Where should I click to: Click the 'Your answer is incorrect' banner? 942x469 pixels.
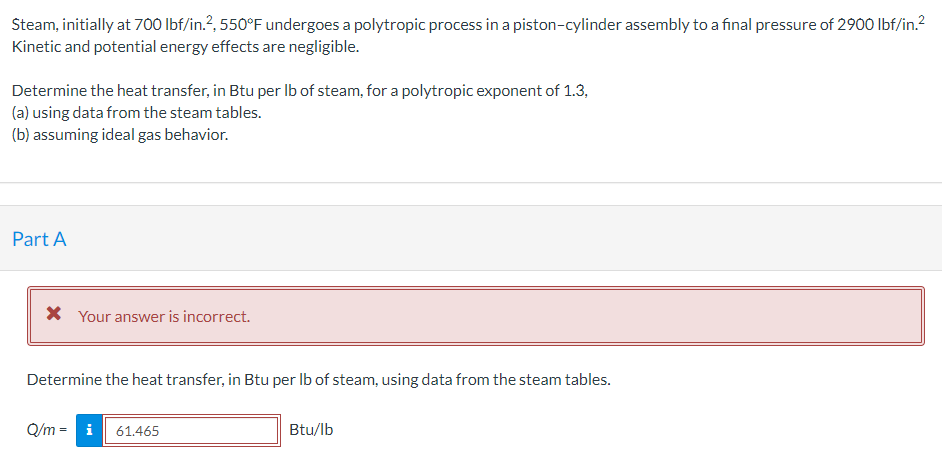pos(475,316)
